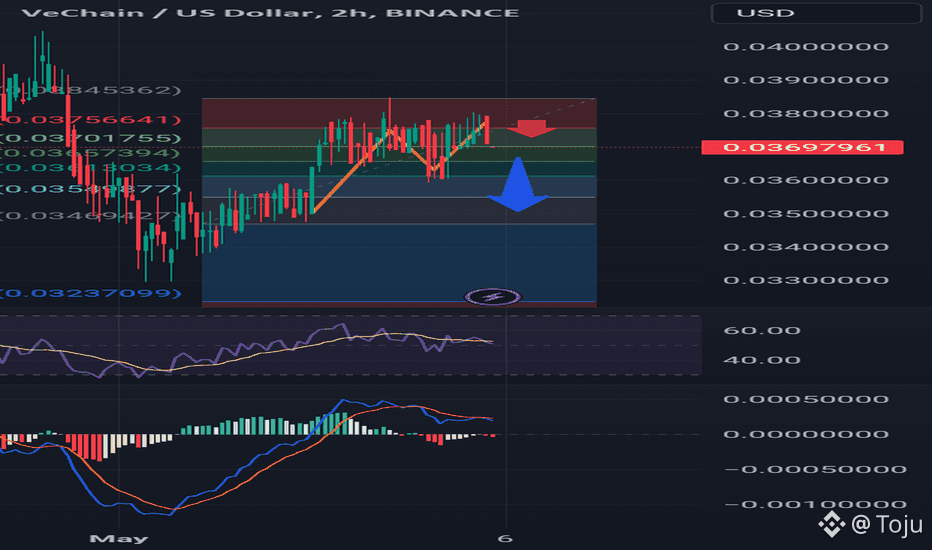Click the MACD 0.00000000 scale label
Image resolution: width=932 pixels, height=550 pixels.
coord(806,434)
